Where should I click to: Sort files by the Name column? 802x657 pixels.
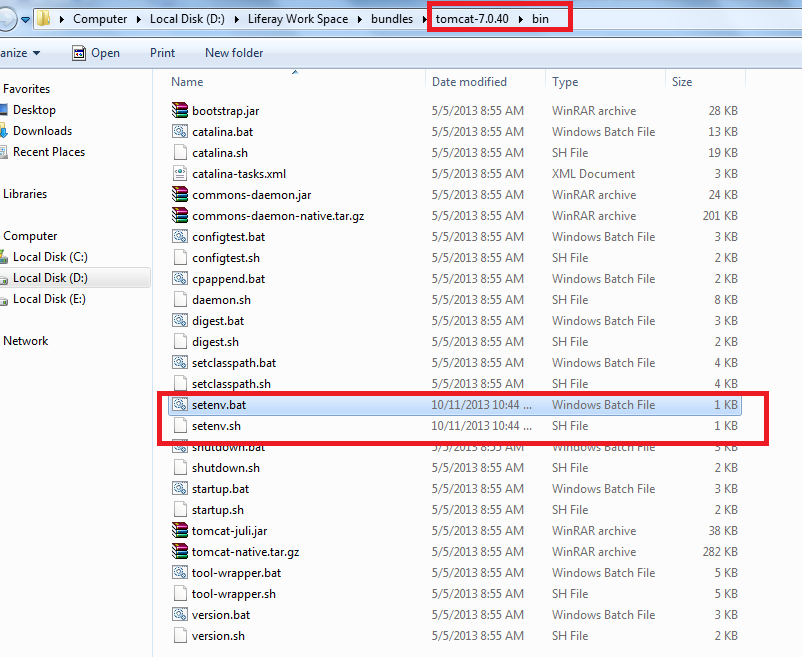point(187,82)
